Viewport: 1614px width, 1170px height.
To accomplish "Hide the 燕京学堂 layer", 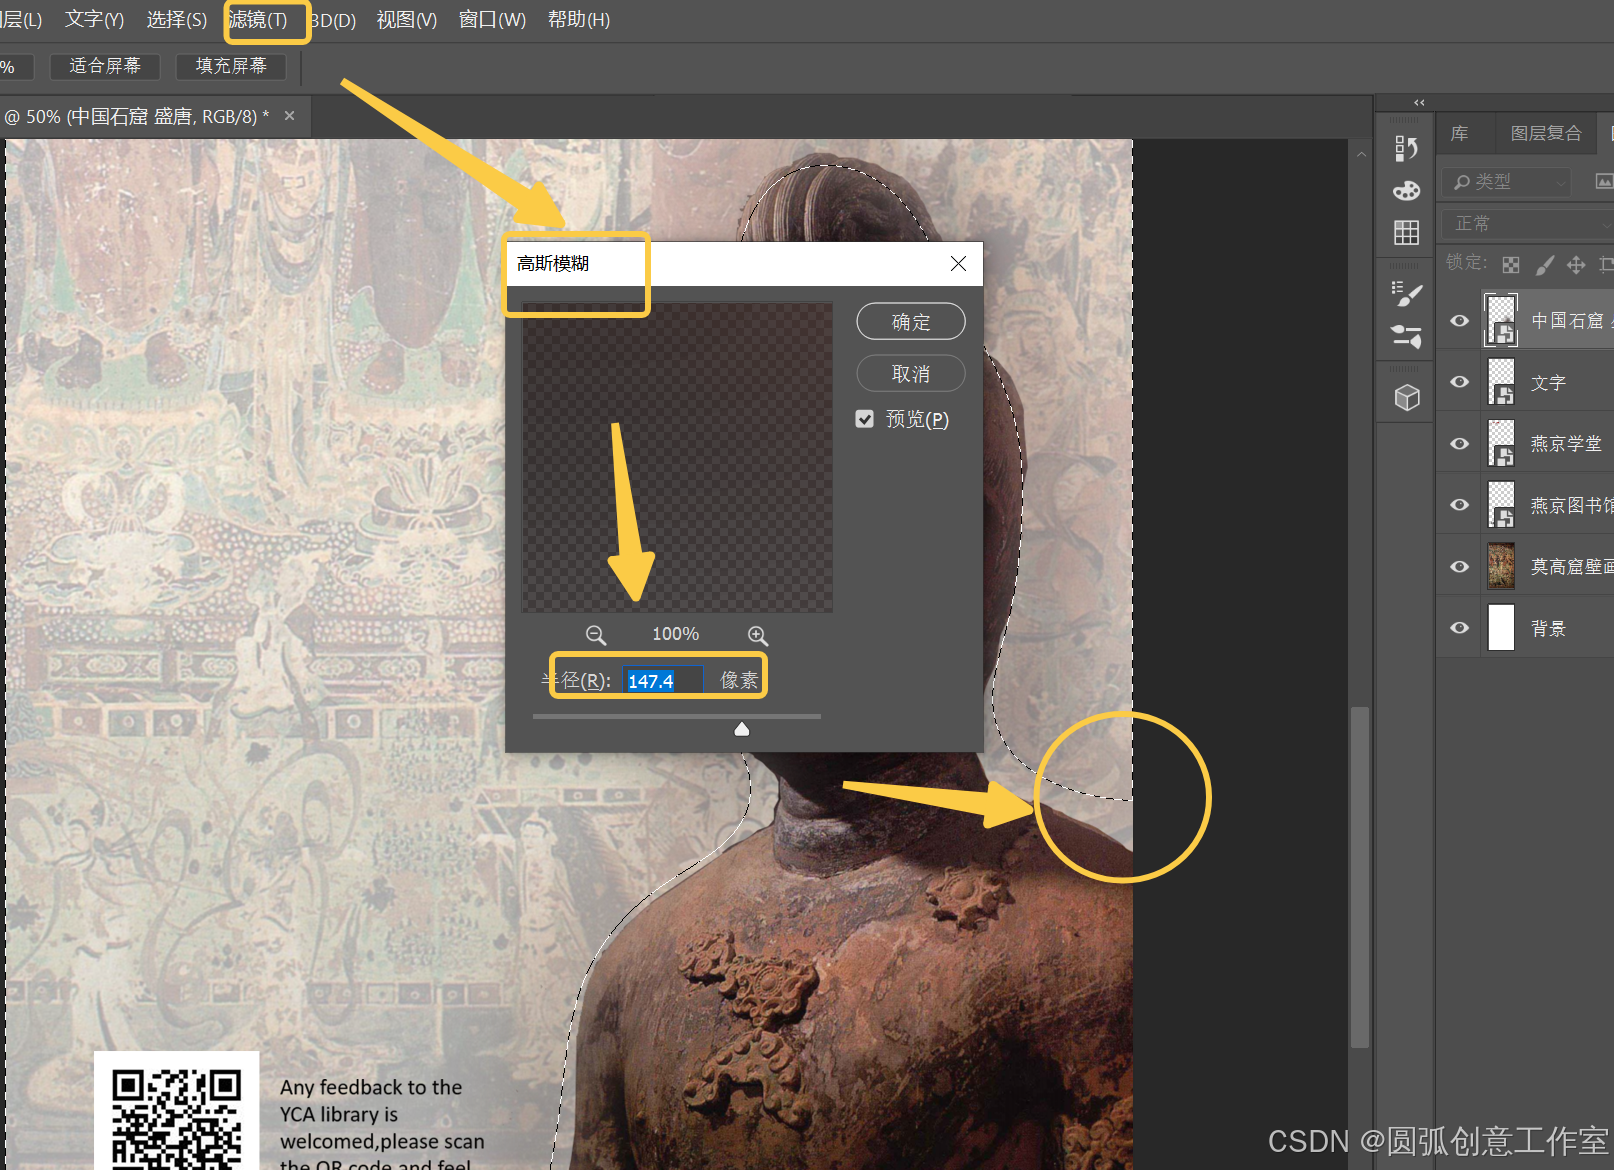I will [x=1460, y=443].
